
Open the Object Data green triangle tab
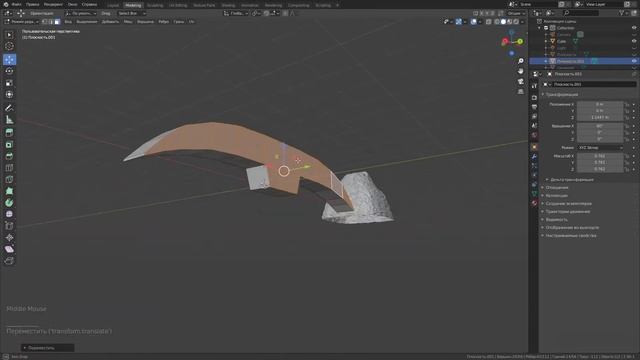click(534, 193)
